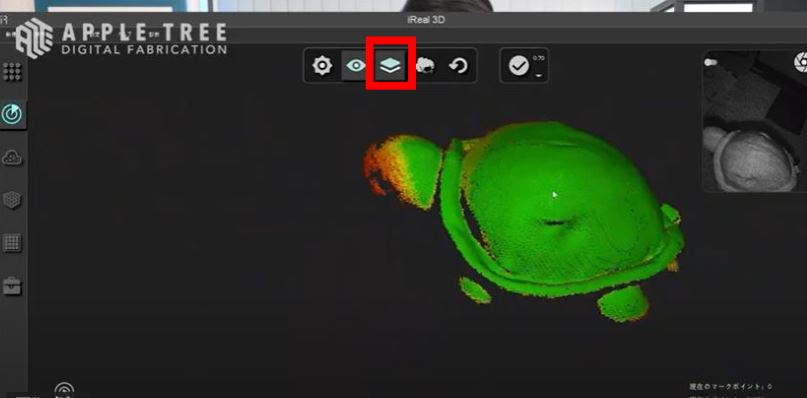Open the cloud icon in left sidebar

click(x=12, y=158)
